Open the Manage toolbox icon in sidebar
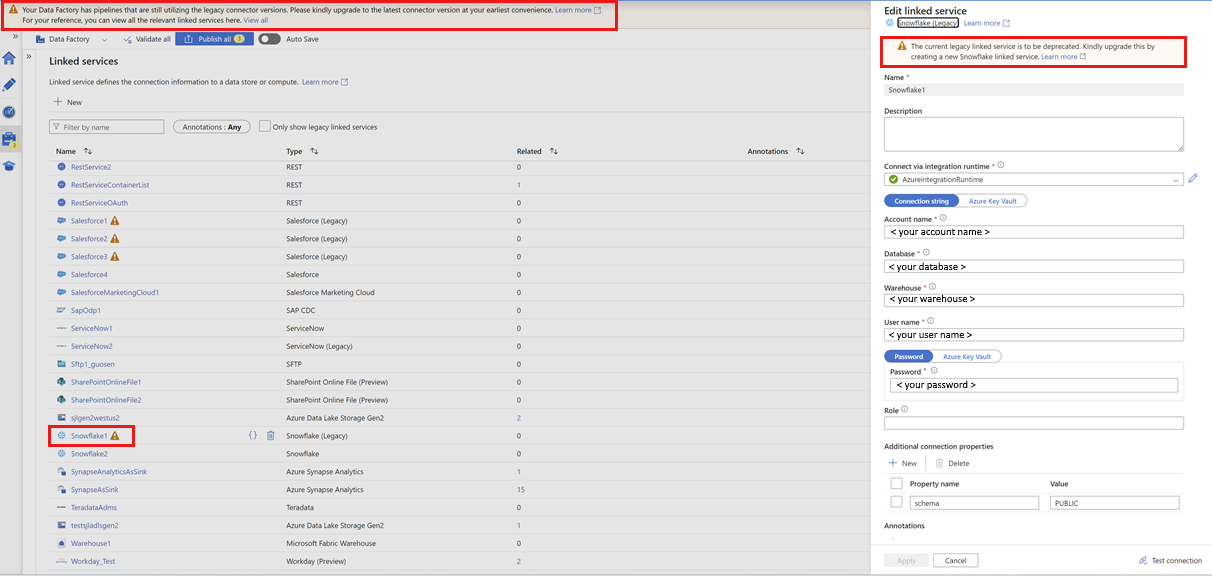Screen dimensions: 1212x576 9,139
